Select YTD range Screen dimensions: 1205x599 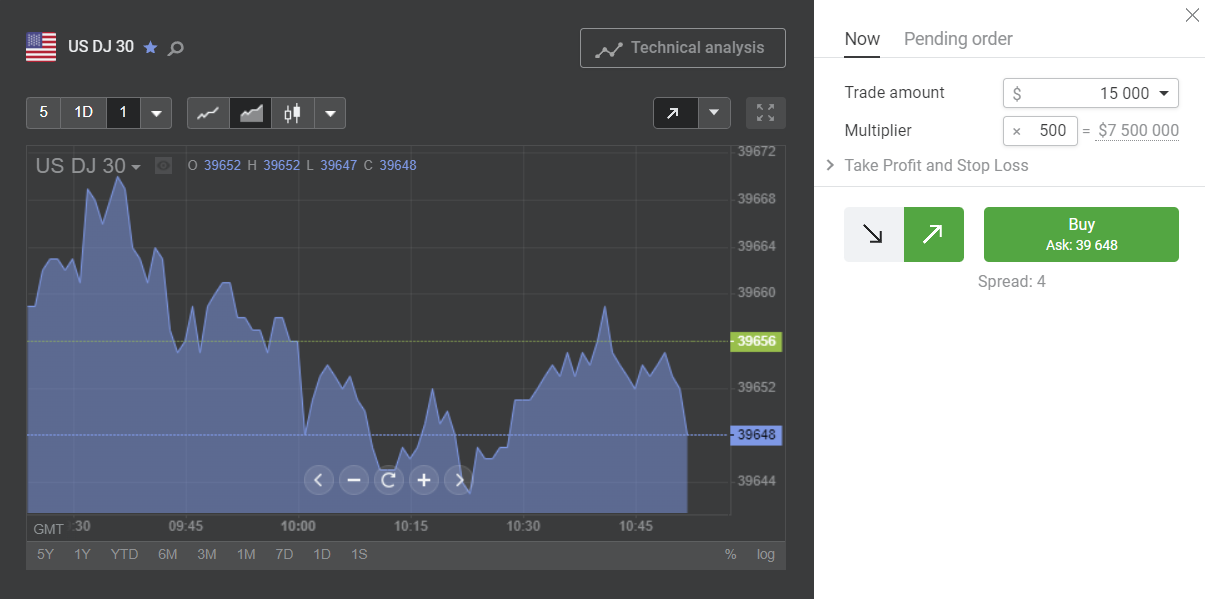coord(125,555)
